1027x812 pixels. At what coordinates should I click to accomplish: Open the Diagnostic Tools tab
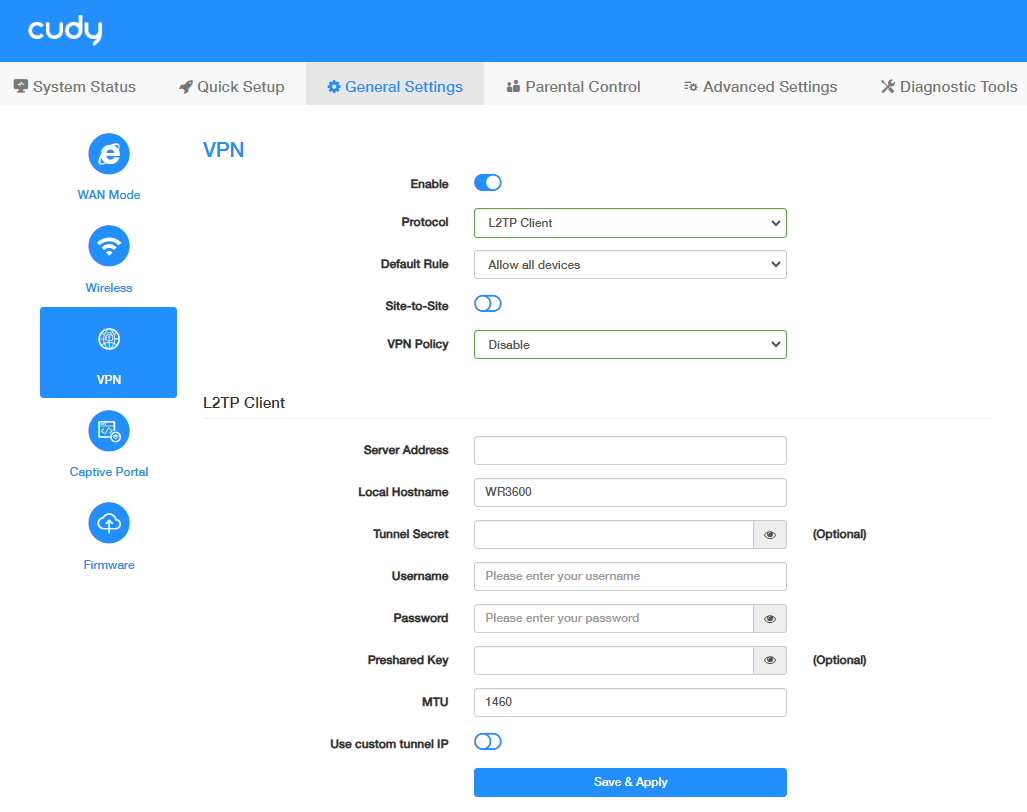point(948,87)
